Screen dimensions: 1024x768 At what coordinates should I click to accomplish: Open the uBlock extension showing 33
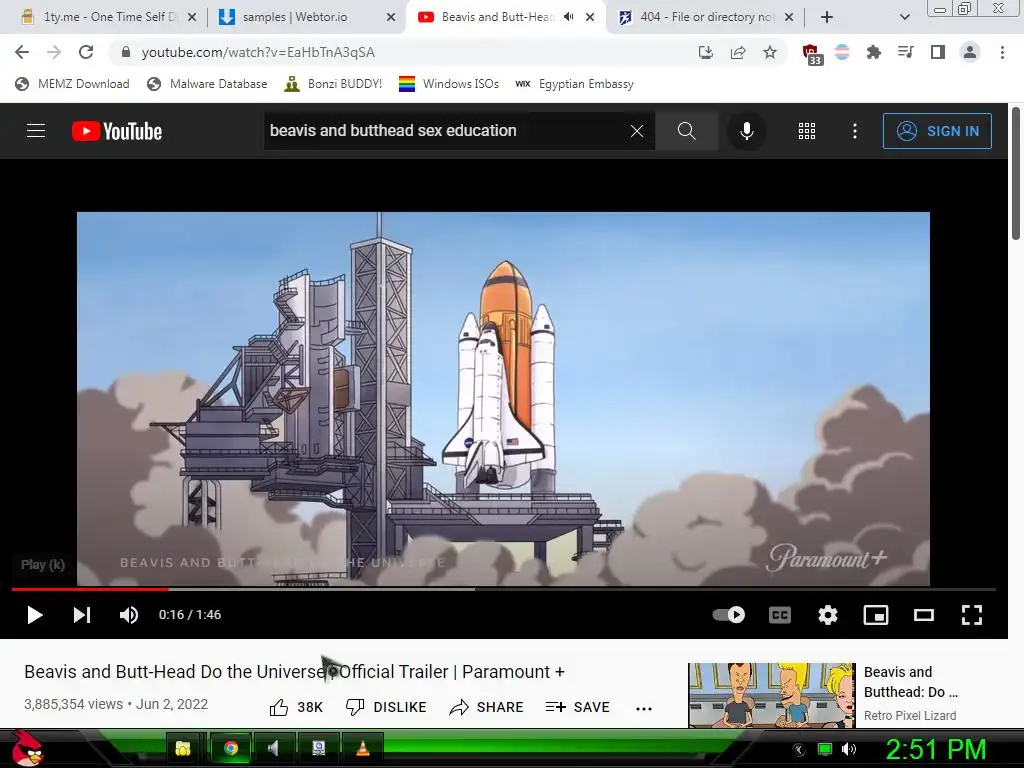[x=811, y=54]
